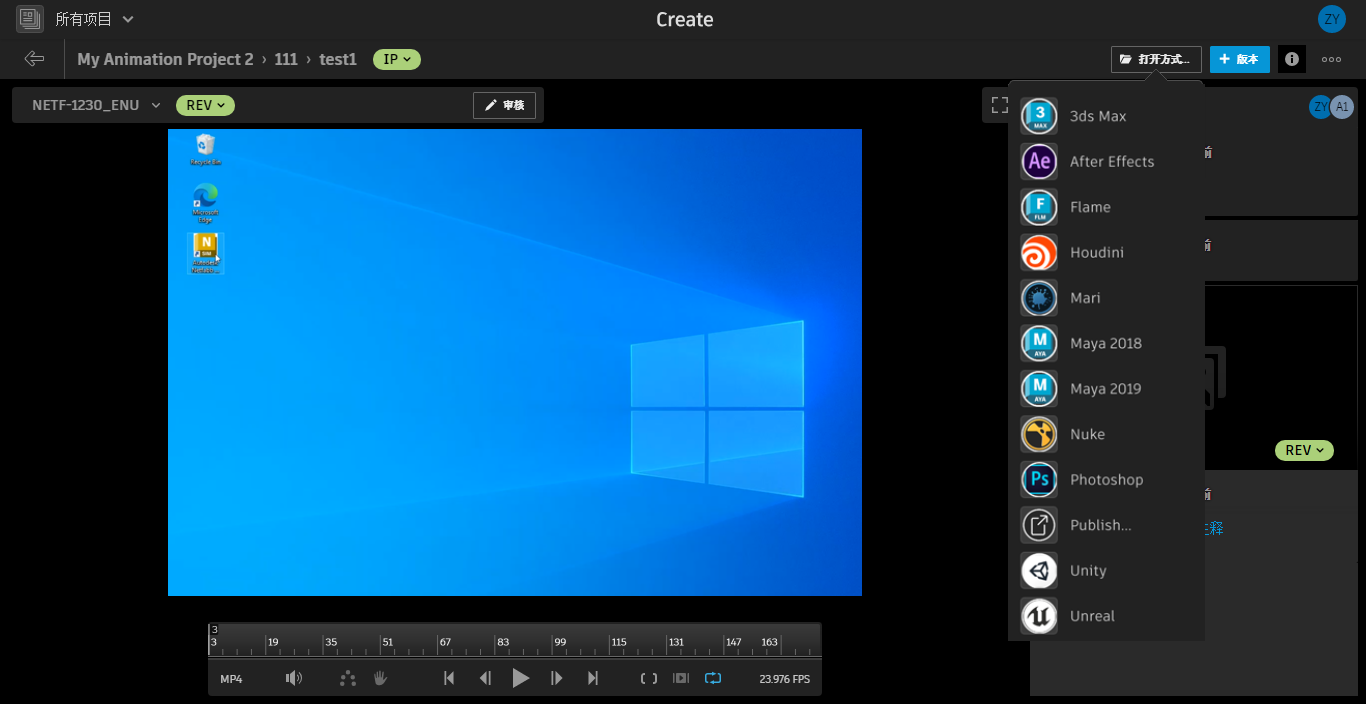Toggle the dots icon in playback bar
Viewport: 1366px width, 704px height.
347,678
